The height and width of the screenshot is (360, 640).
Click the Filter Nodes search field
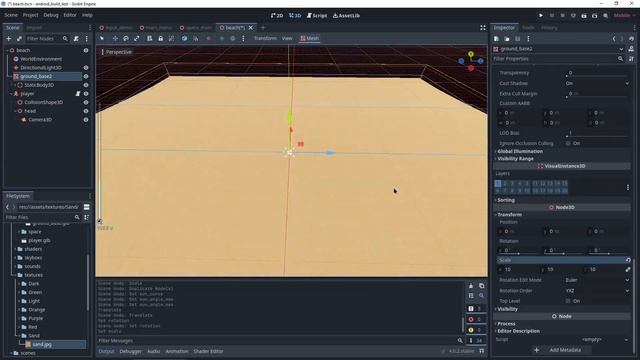(x=47, y=38)
